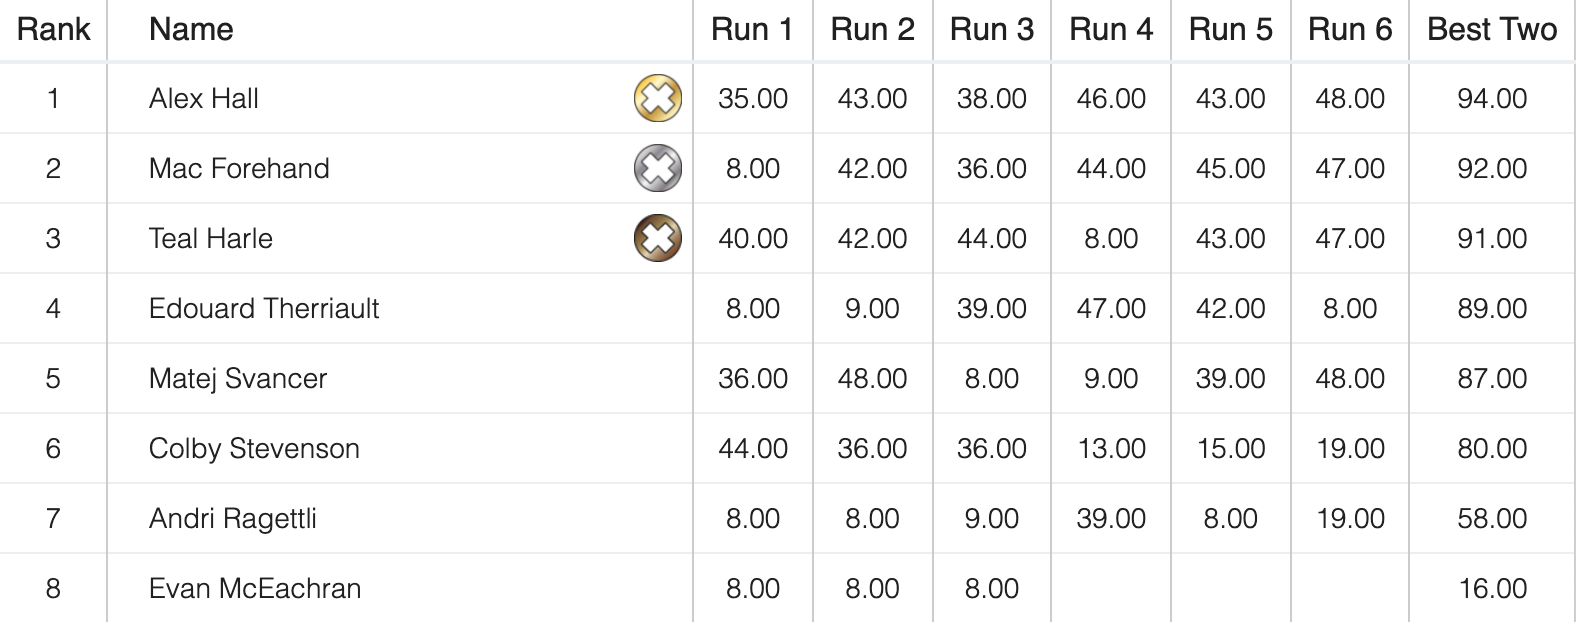Viewport: 1576px width, 622px height.
Task: Click the Run 1 column header
Action: pyautogui.click(x=752, y=30)
